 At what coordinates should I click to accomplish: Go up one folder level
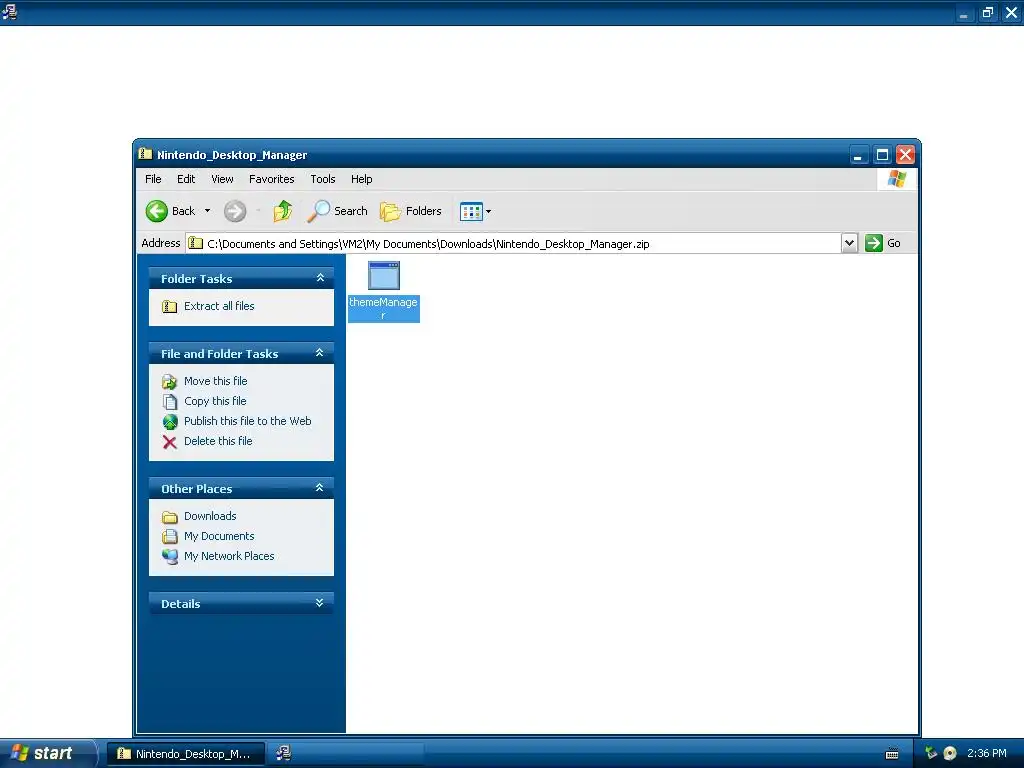click(283, 211)
